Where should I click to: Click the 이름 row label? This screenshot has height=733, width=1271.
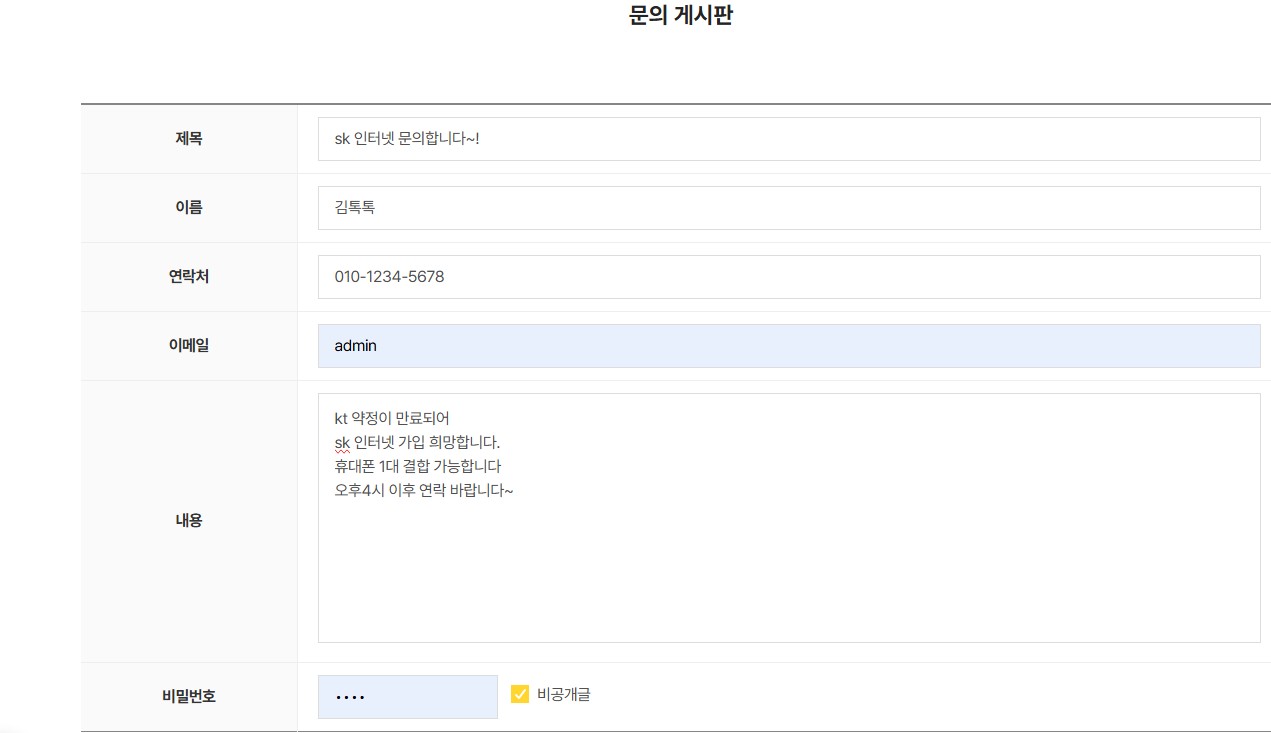click(189, 208)
